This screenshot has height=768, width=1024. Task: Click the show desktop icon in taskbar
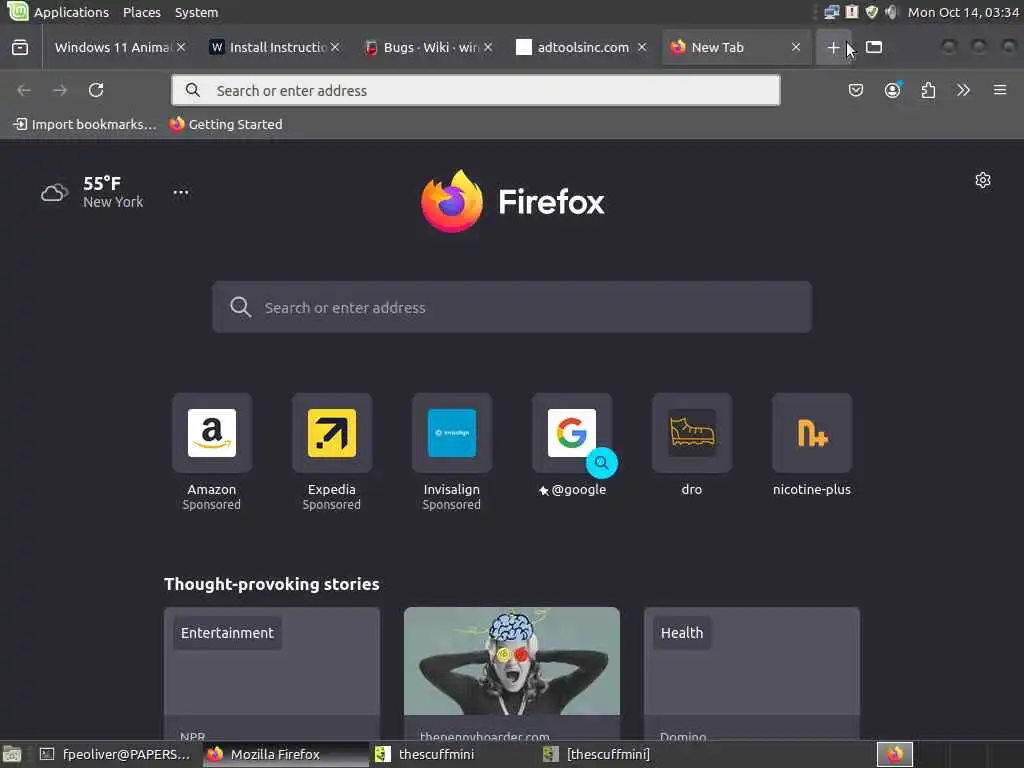pyautogui.click(x=12, y=755)
